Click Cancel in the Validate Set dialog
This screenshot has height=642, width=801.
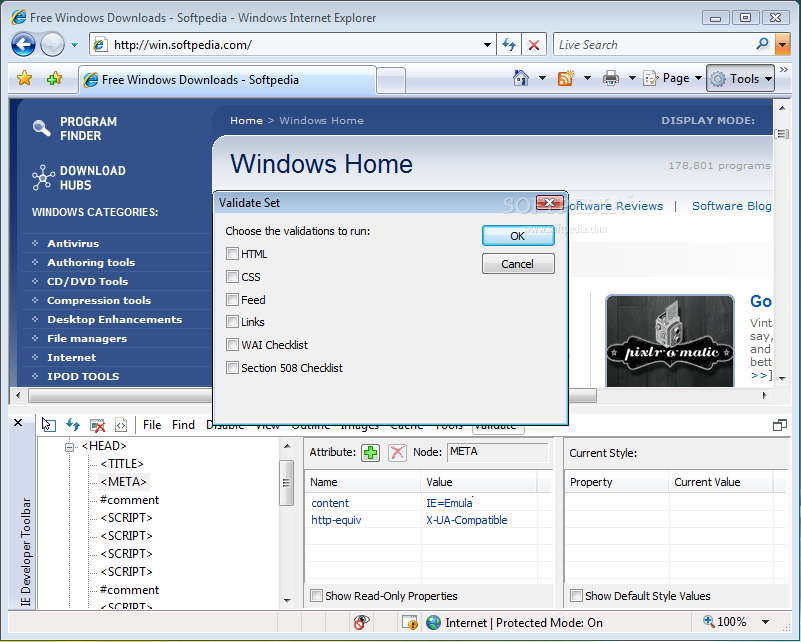click(518, 264)
